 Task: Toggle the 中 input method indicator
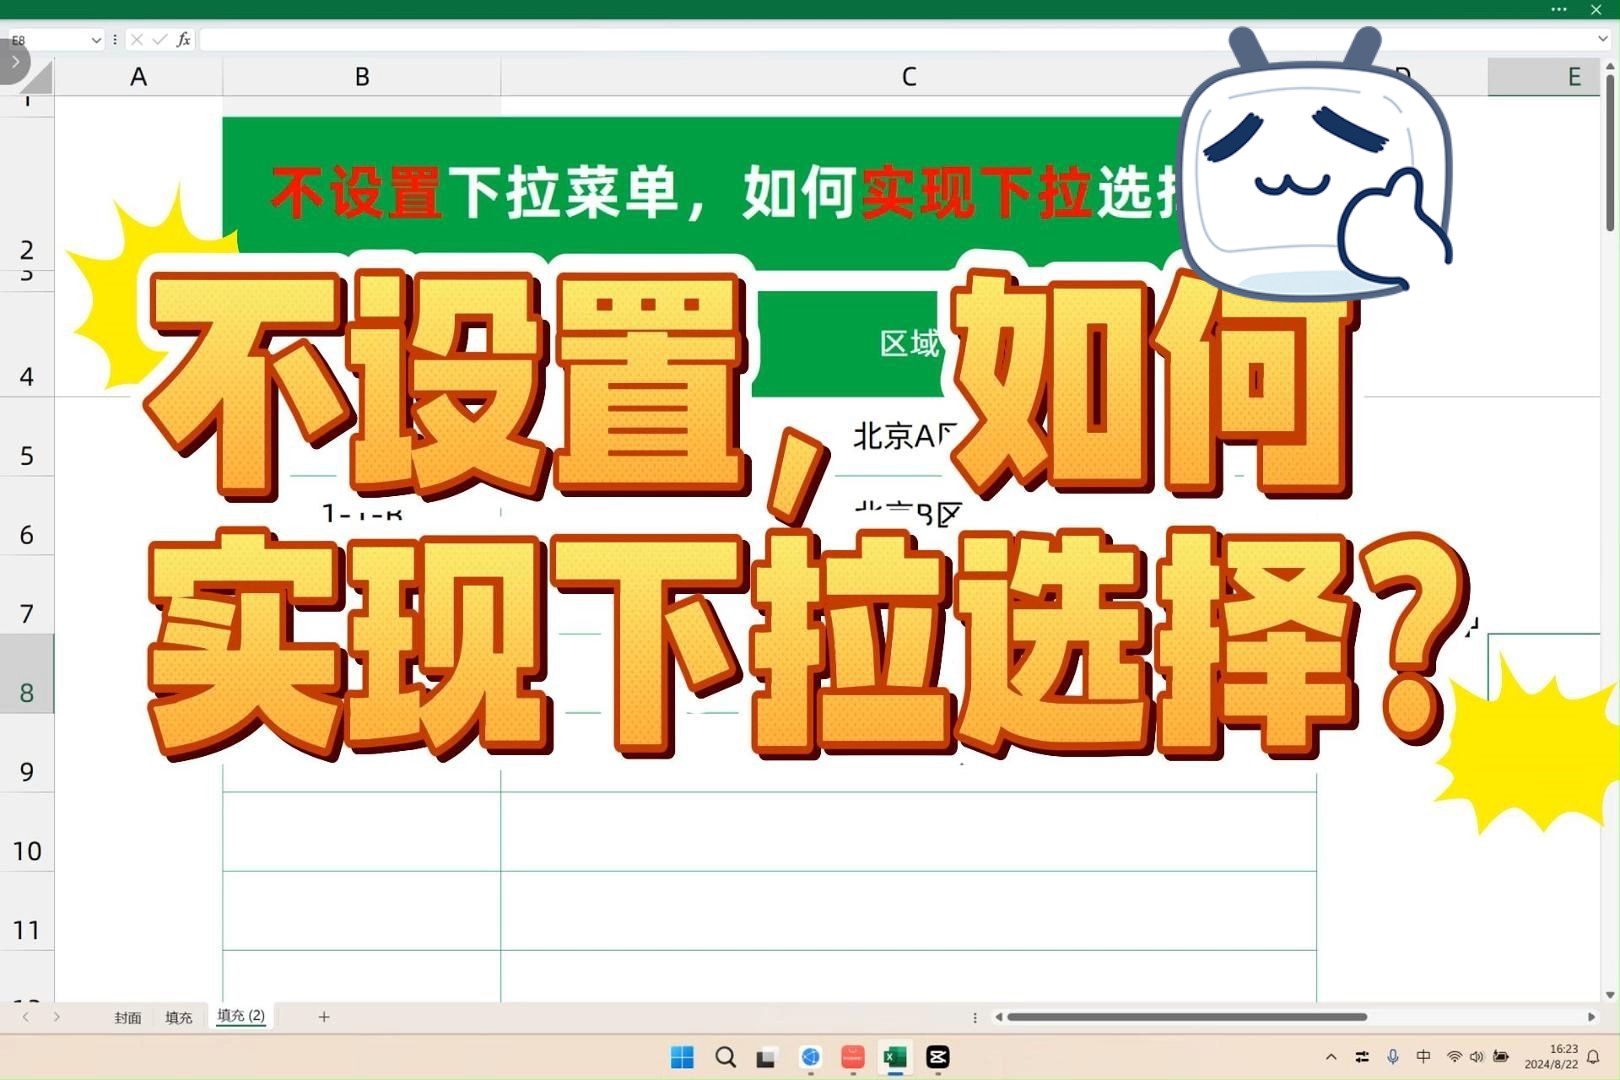(1424, 1057)
